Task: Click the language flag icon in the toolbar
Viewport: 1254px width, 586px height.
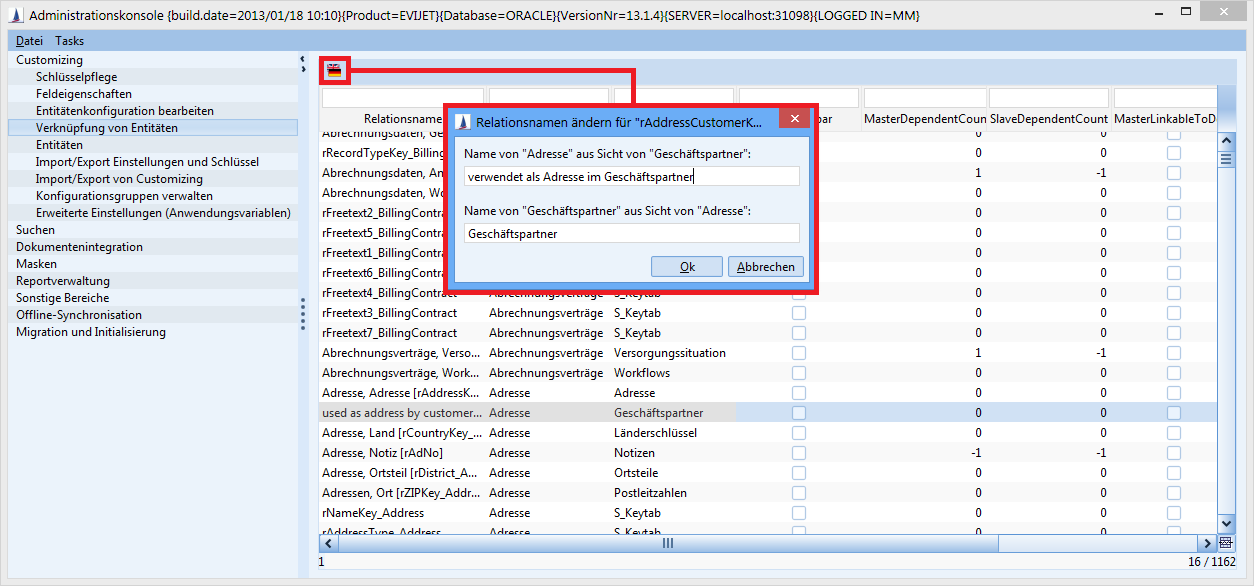Action: coord(334,70)
